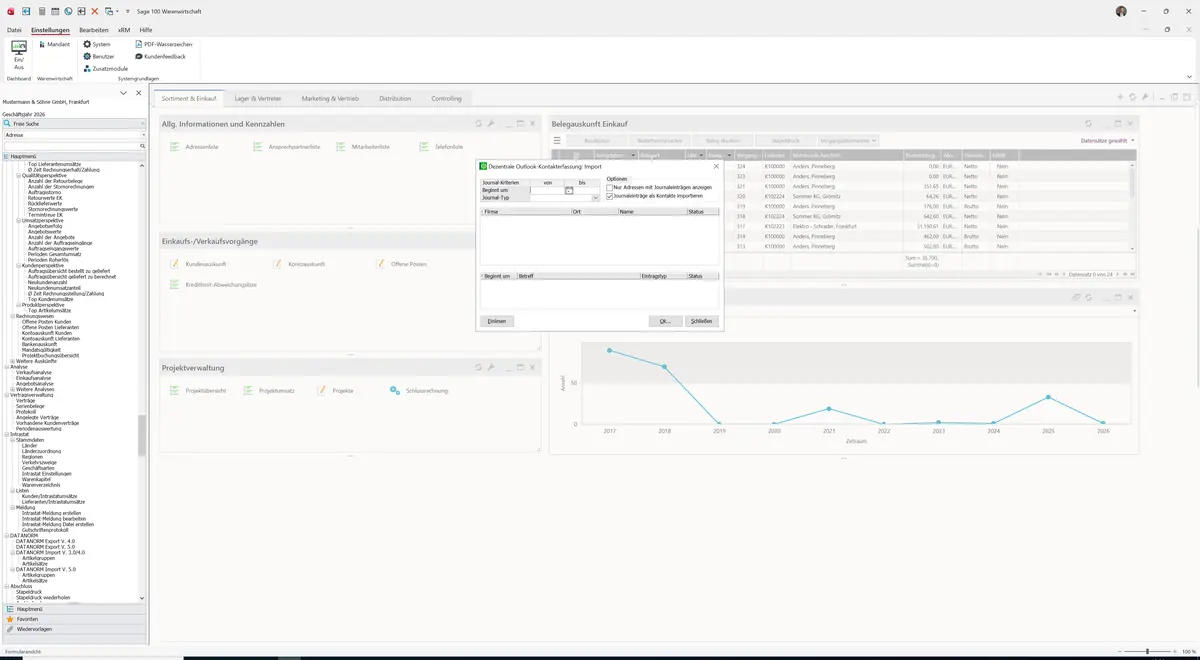Switch to Lager & Vertreter tab
Screen dimensions: 1200x660
coord(258,99)
